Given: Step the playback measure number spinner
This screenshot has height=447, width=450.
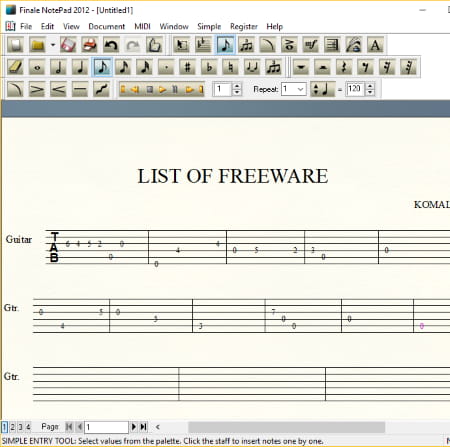Looking at the screenshot, I should pos(237,89).
